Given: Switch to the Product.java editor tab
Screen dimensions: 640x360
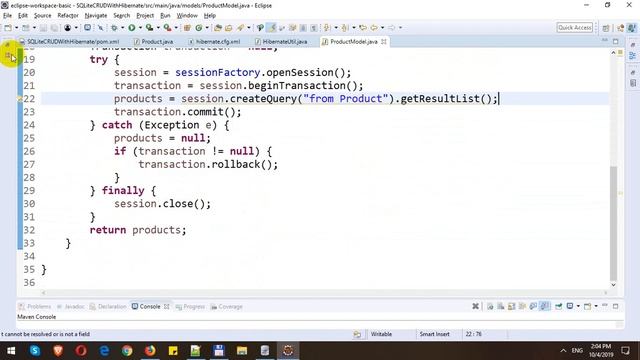Looking at the screenshot, I should (x=153, y=42).
